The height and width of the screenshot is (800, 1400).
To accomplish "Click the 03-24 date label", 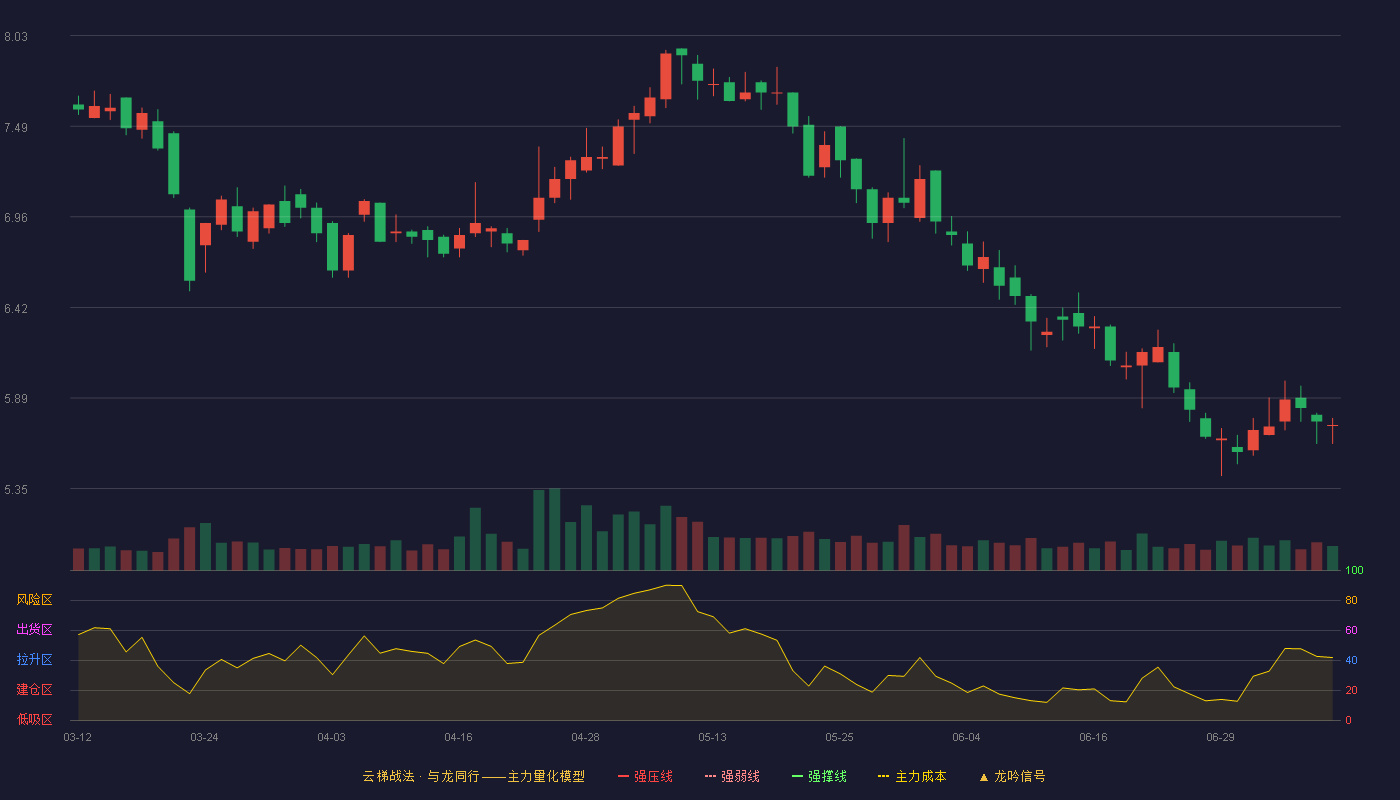I will point(204,737).
